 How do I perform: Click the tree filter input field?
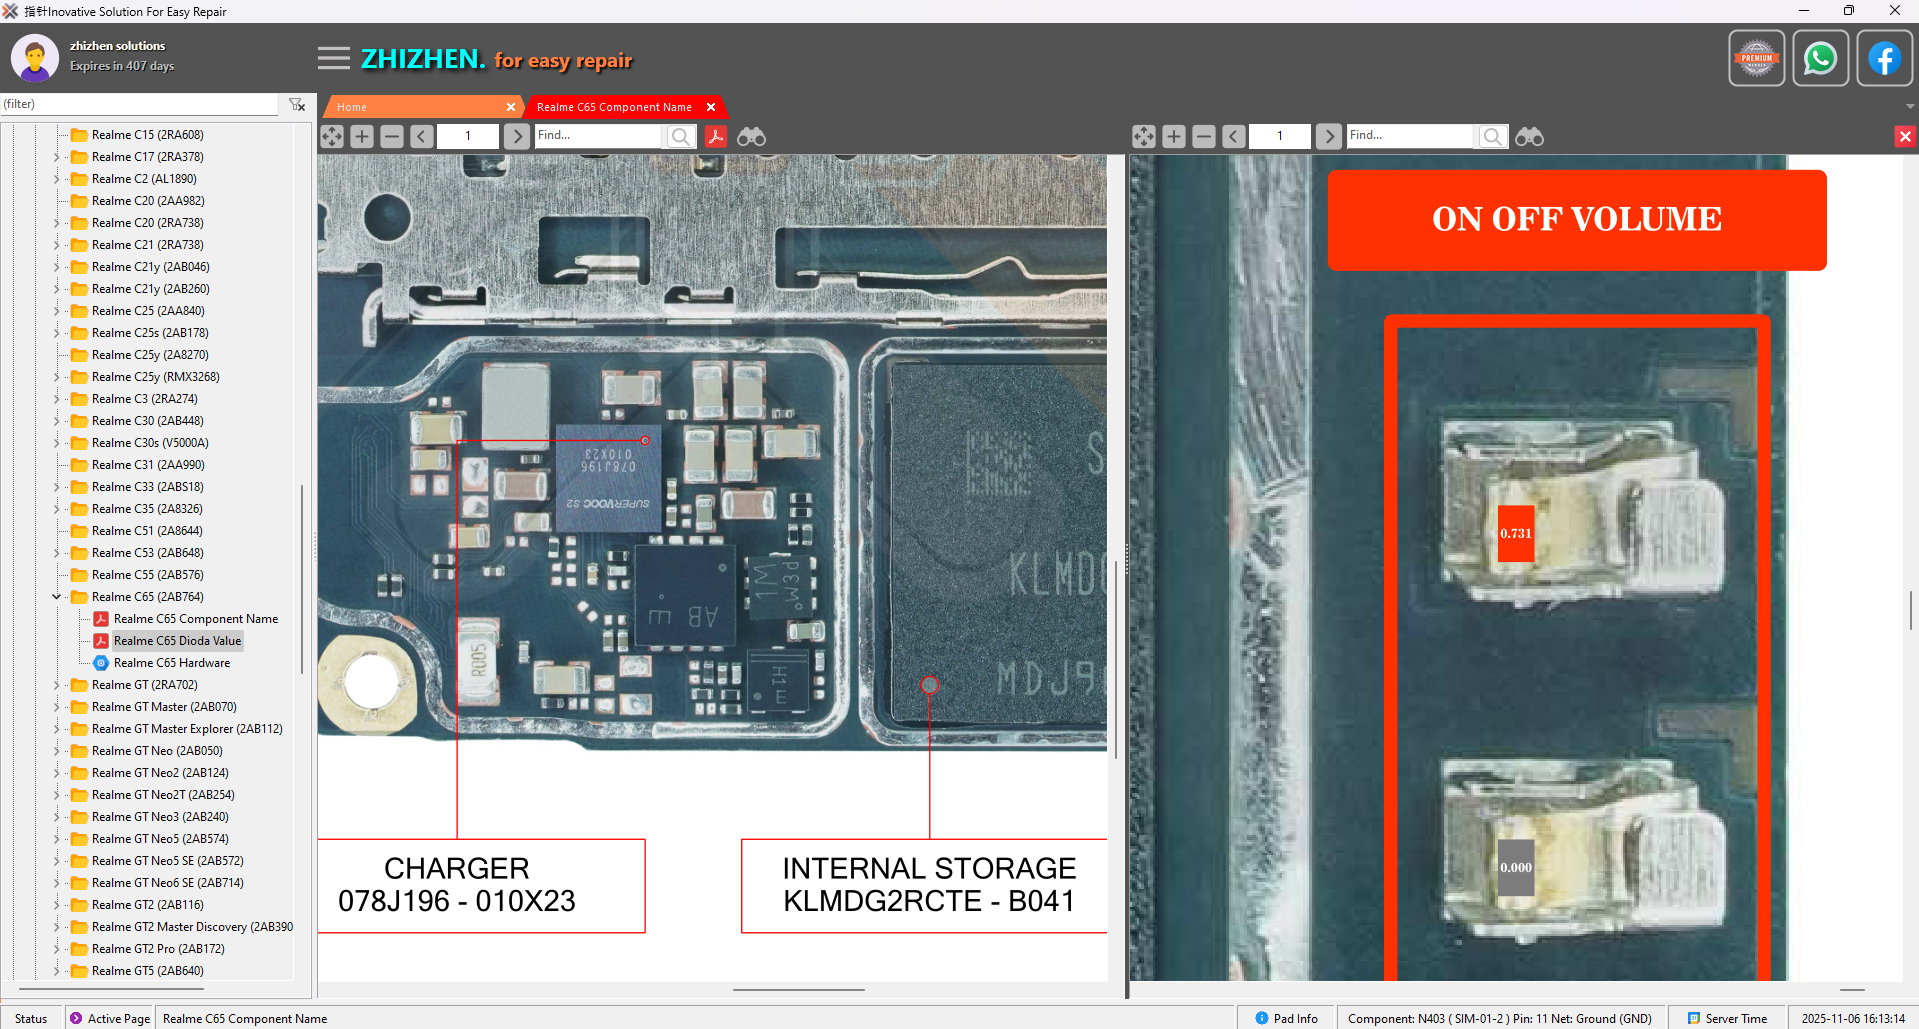pyautogui.click(x=139, y=104)
